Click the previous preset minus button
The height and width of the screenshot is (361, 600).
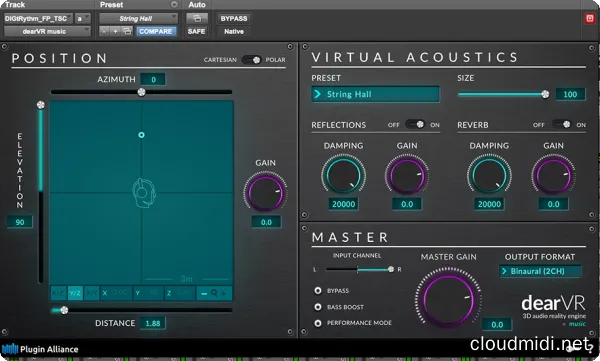pyautogui.click(x=104, y=31)
